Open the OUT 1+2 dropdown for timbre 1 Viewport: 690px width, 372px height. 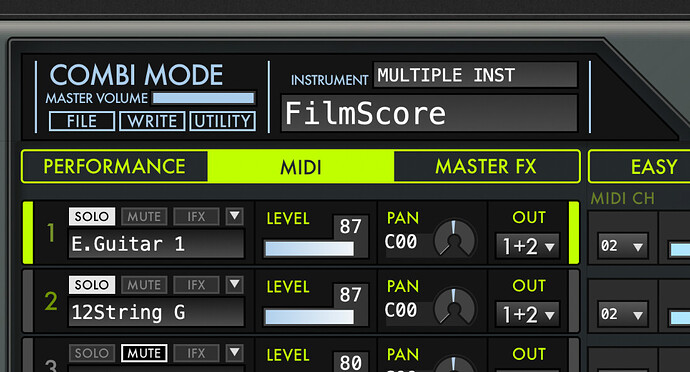point(527,246)
